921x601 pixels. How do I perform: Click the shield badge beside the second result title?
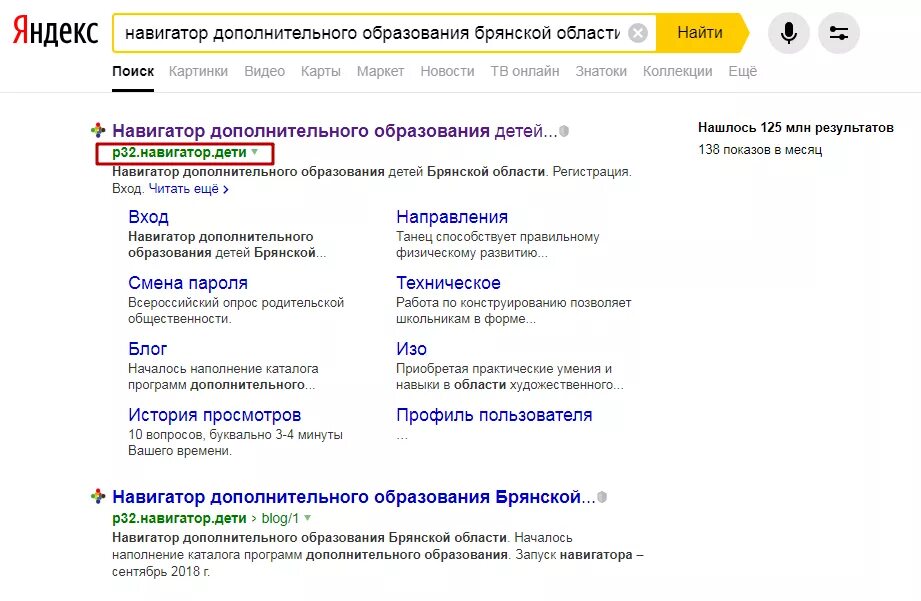(602, 497)
